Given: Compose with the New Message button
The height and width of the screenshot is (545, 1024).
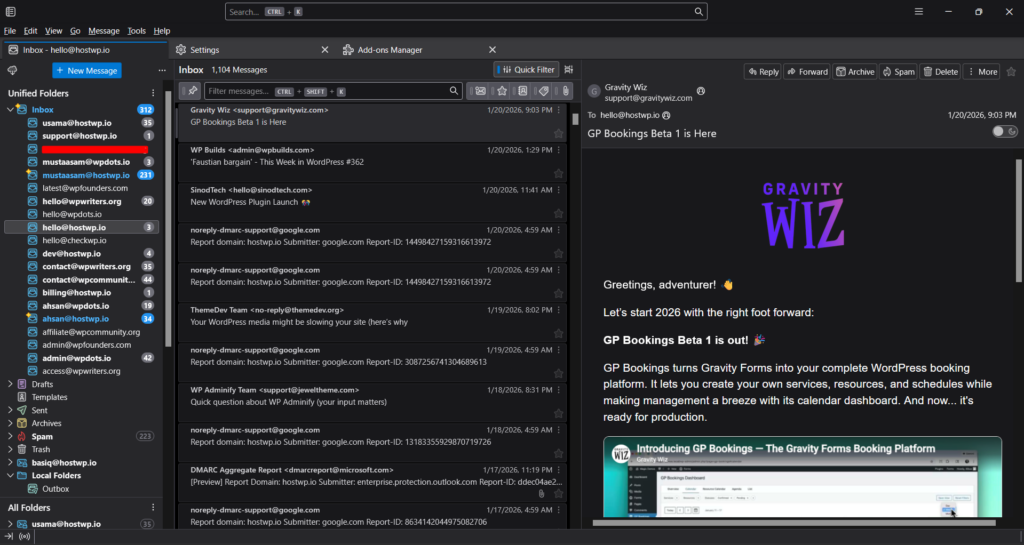Looking at the screenshot, I should point(87,70).
